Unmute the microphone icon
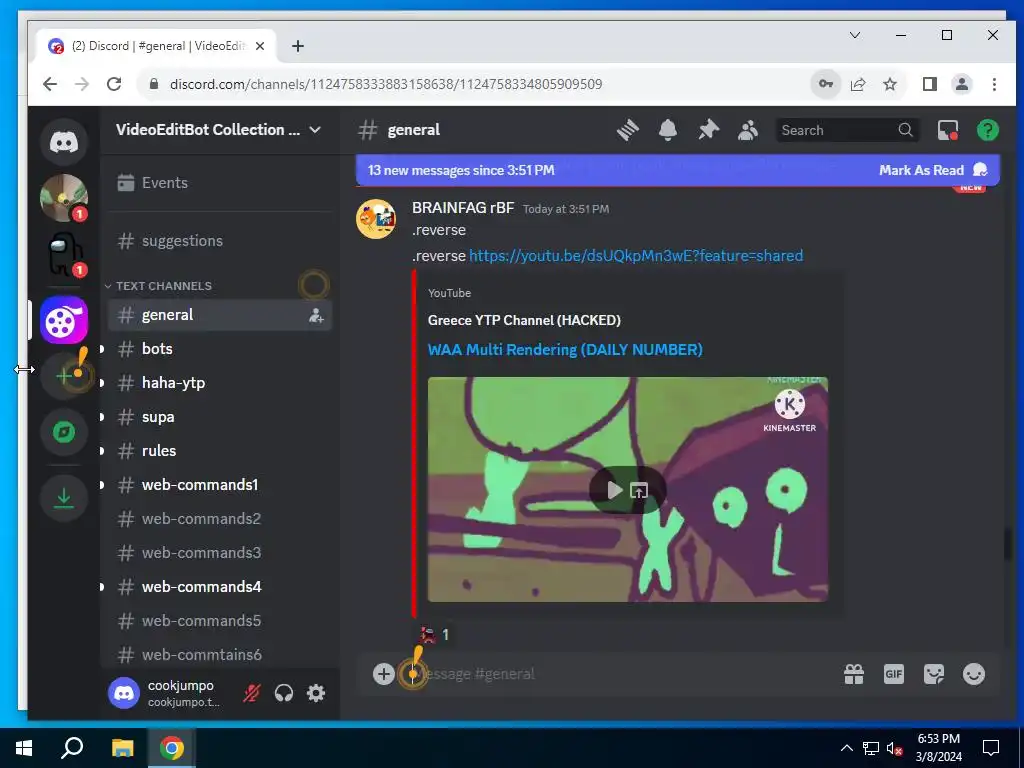The height and width of the screenshot is (768, 1024). click(x=251, y=693)
